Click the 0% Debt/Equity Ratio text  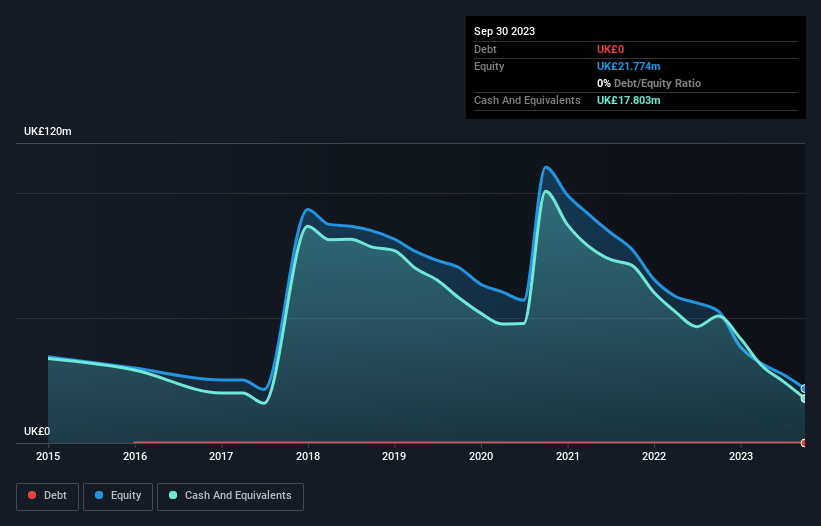point(649,83)
